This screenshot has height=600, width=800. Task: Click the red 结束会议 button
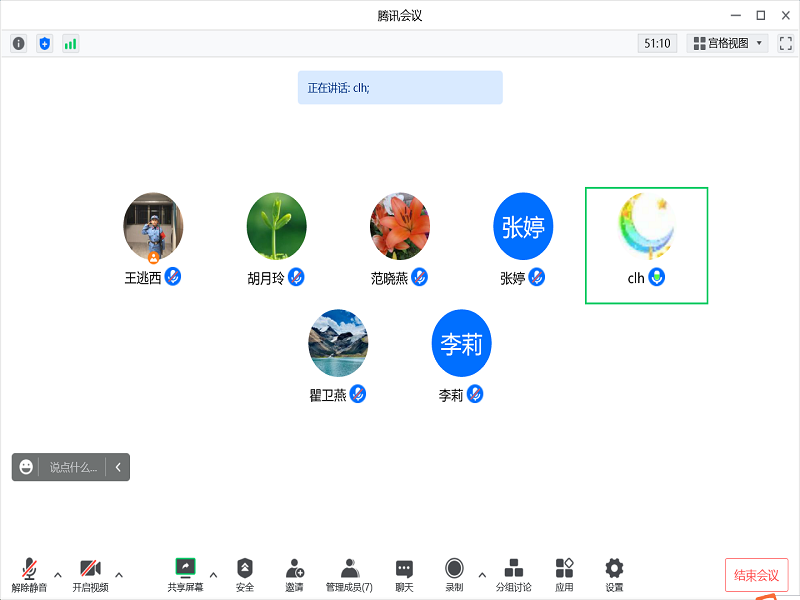click(x=756, y=575)
